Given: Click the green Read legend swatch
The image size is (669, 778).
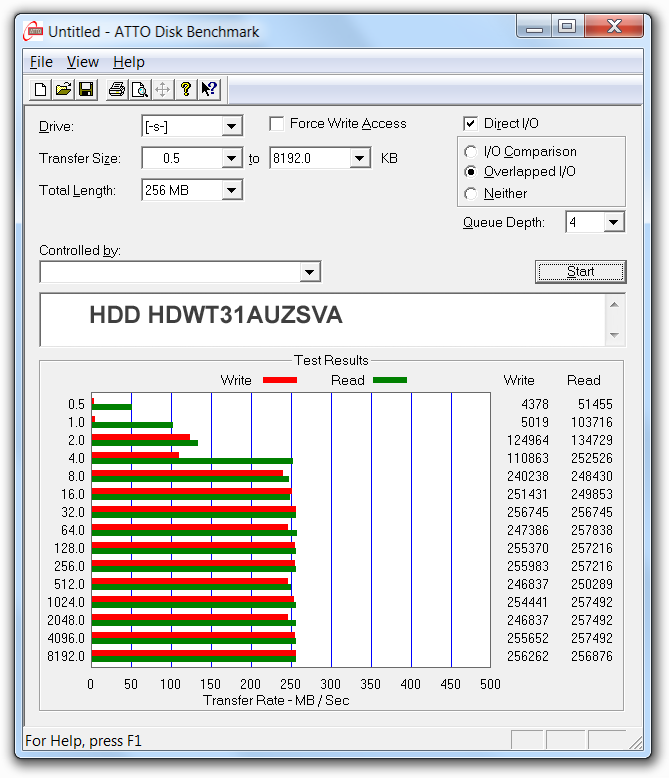Looking at the screenshot, I should tap(390, 380).
